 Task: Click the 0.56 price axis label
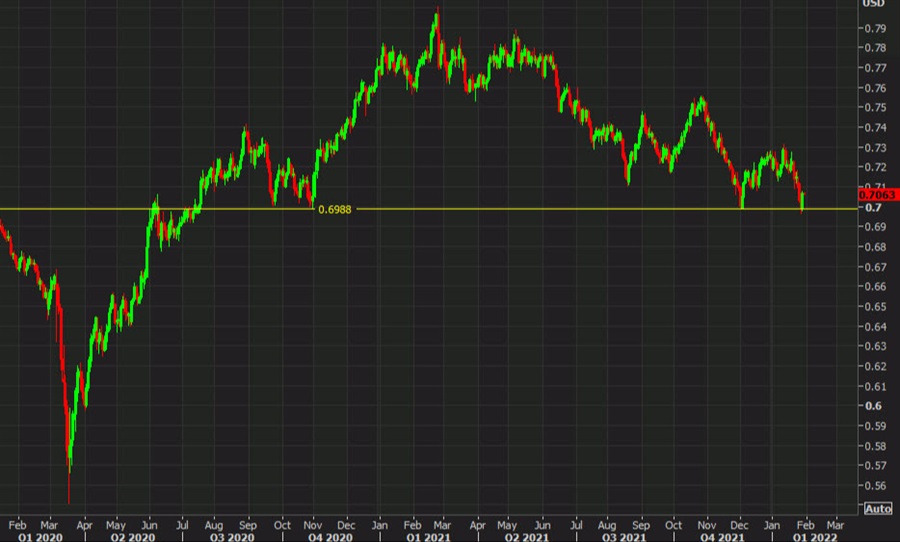click(875, 486)
